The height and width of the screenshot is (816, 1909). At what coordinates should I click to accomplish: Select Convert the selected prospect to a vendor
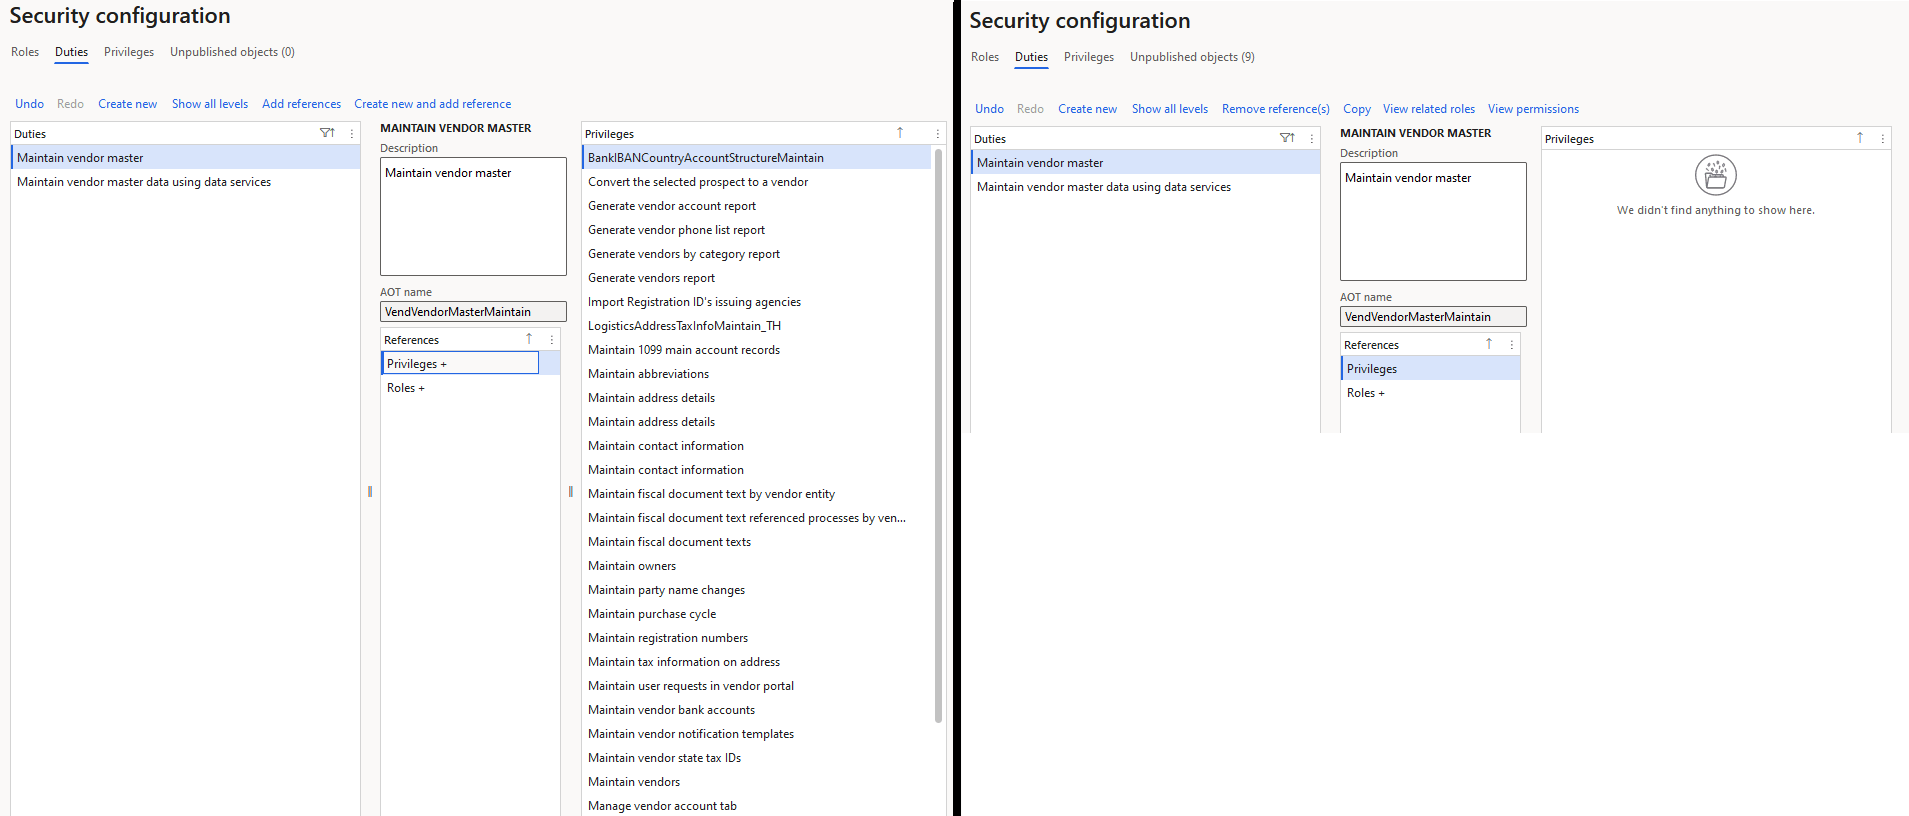(x=756, y=182)
